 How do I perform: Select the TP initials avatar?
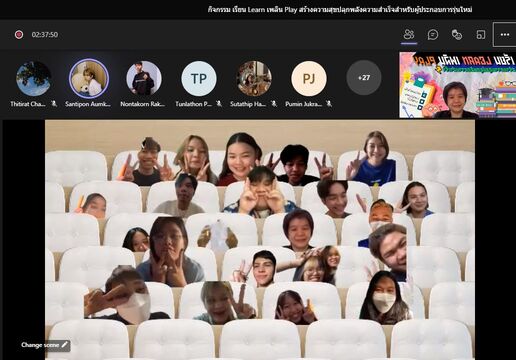[x=199, y=78]
